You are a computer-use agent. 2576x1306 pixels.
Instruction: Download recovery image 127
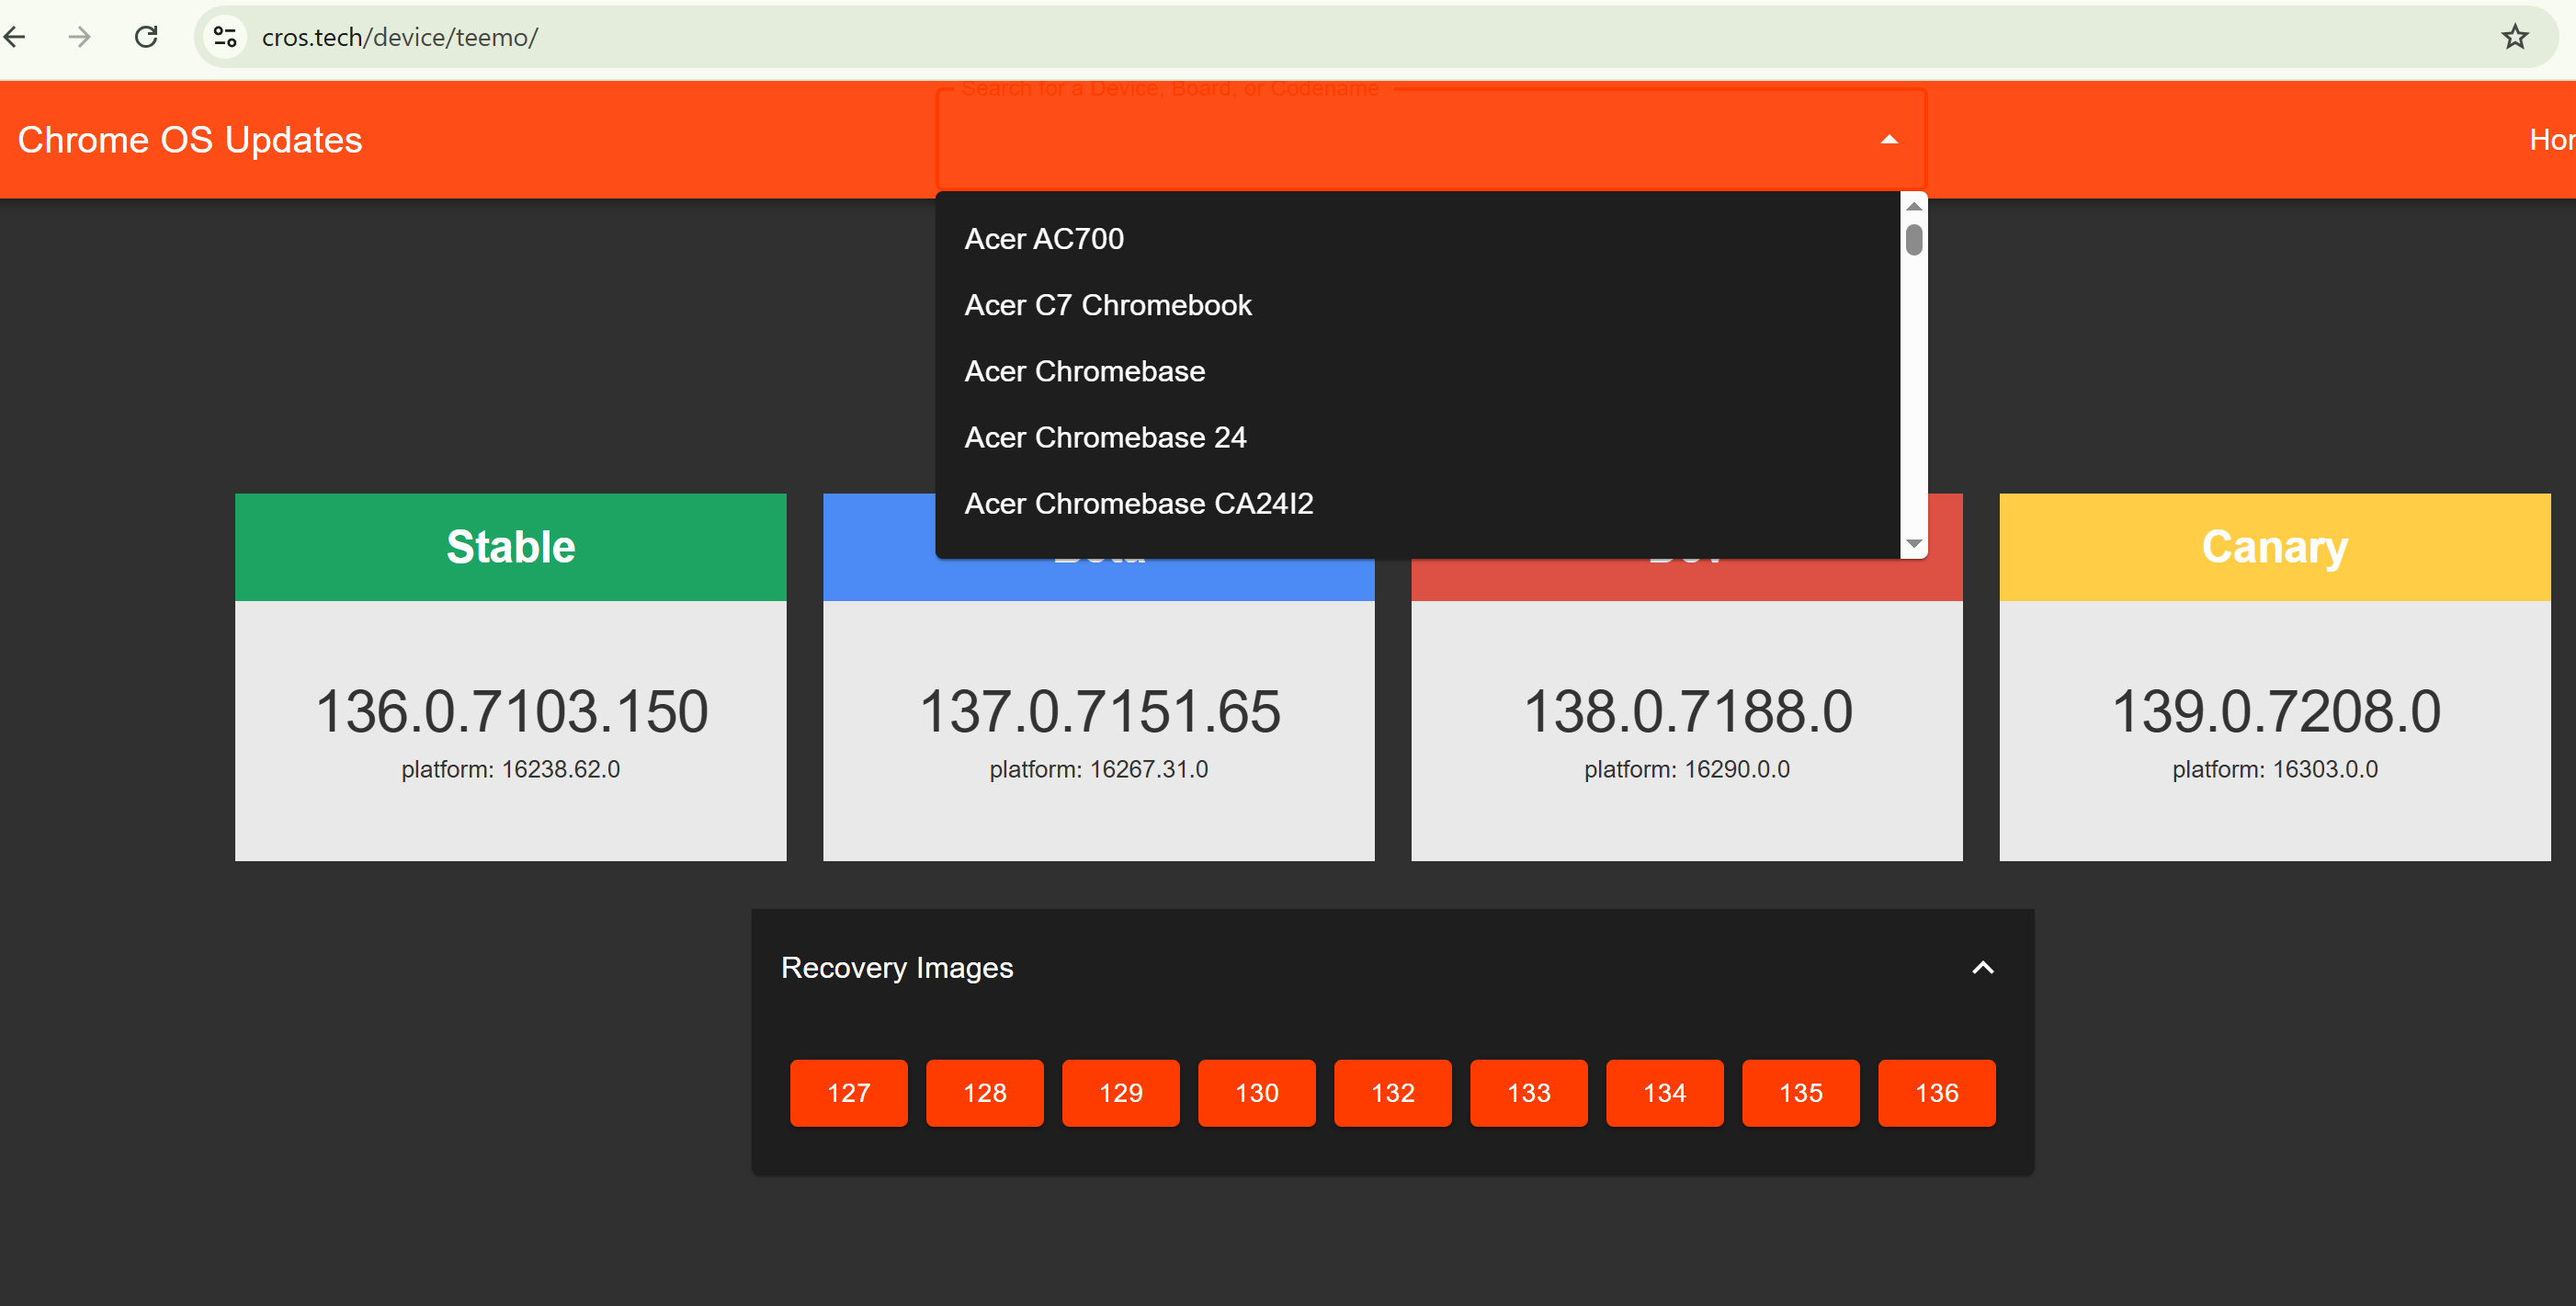click(x=849, y=1093)
